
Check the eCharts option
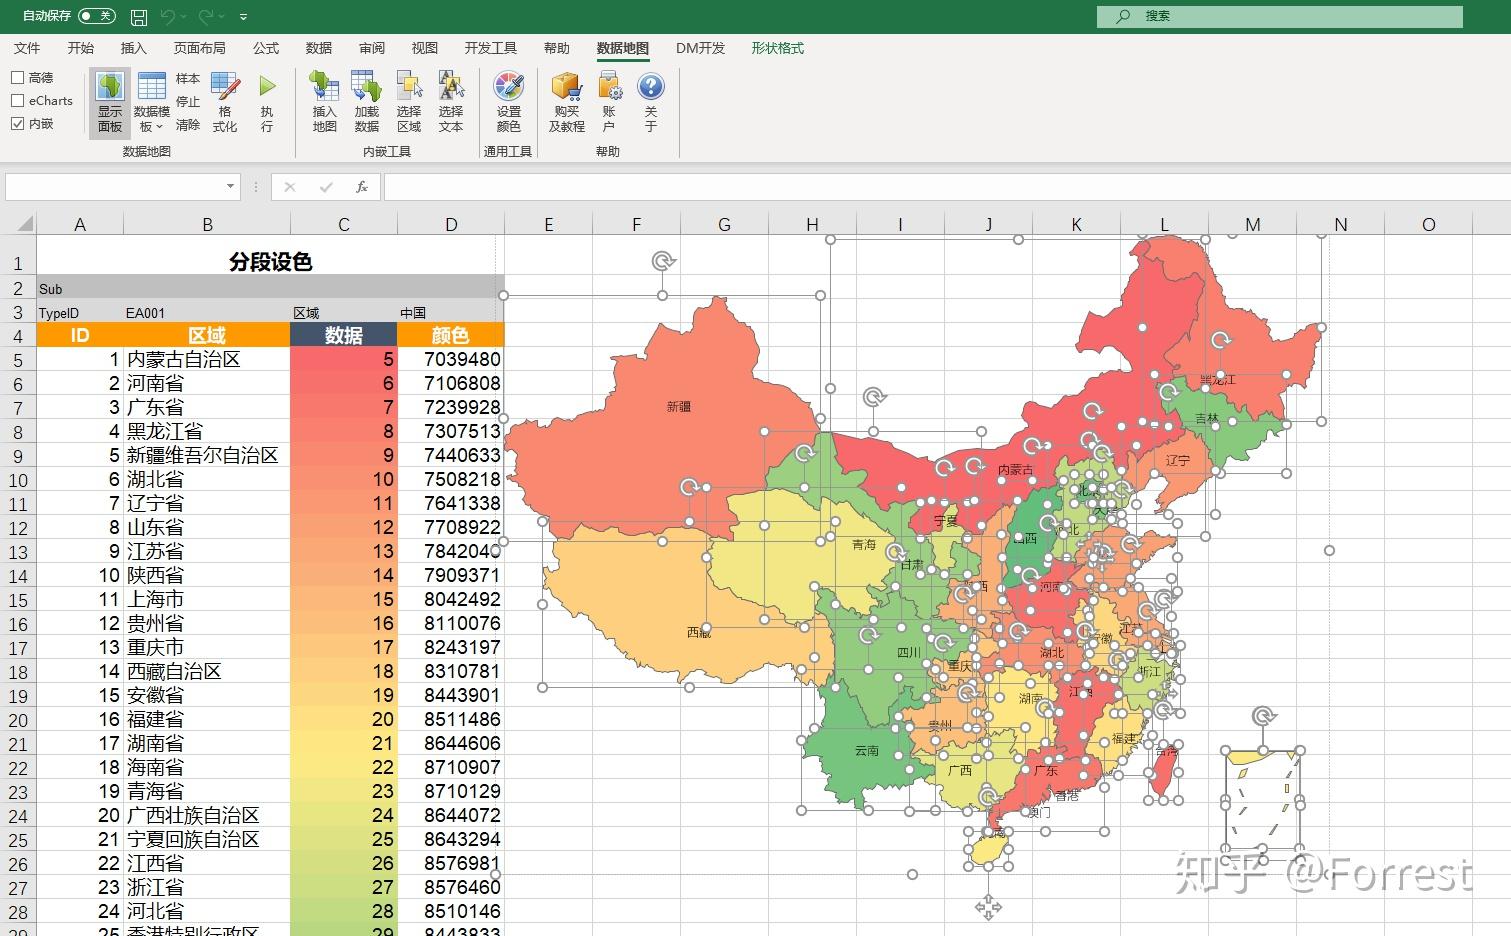[x=17, y=100]
